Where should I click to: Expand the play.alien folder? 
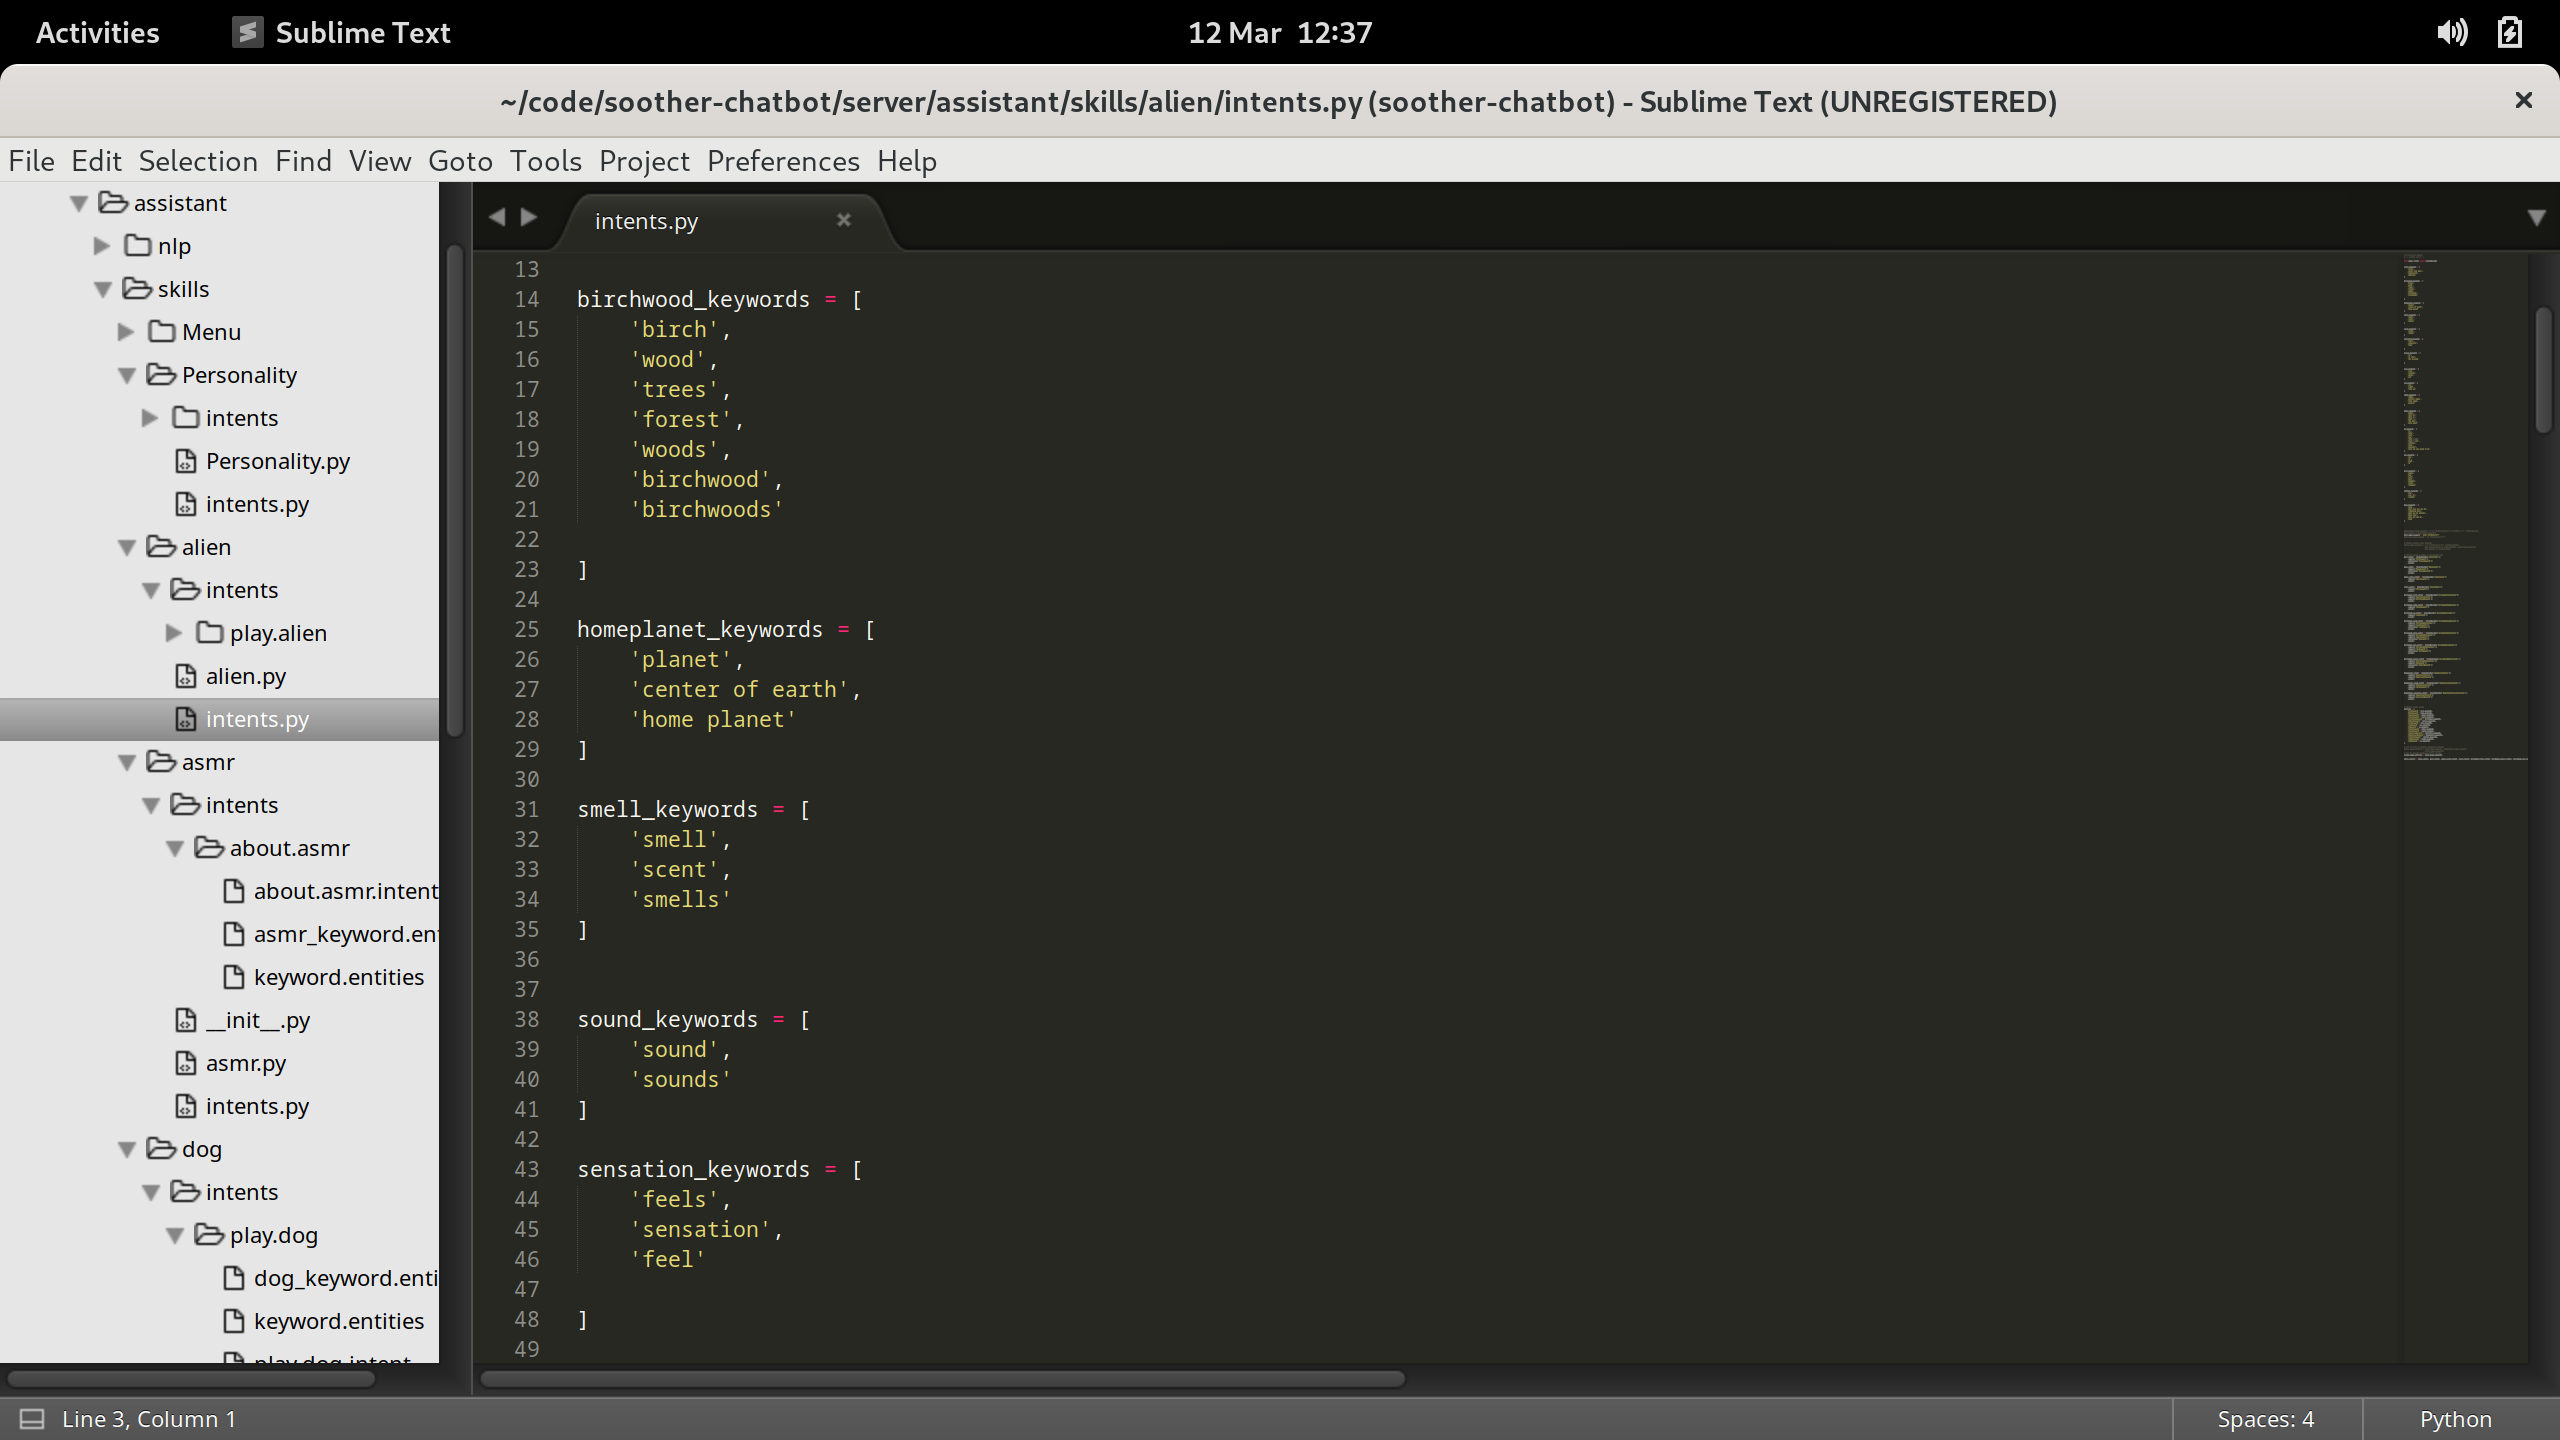(x=174, y=633)
